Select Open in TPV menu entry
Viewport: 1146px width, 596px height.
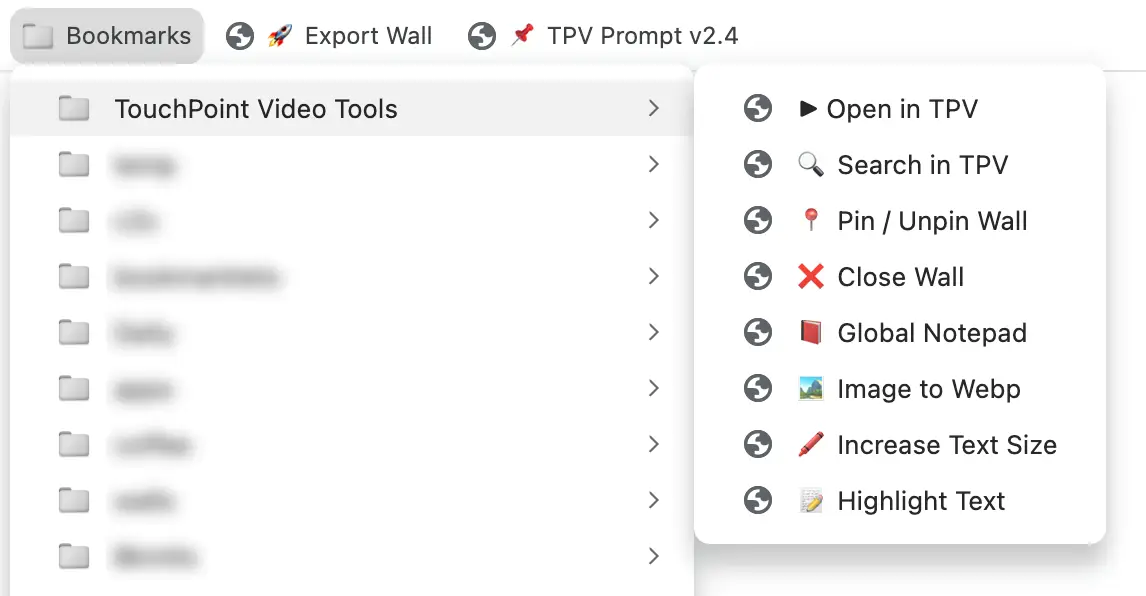tap(901, 109)
